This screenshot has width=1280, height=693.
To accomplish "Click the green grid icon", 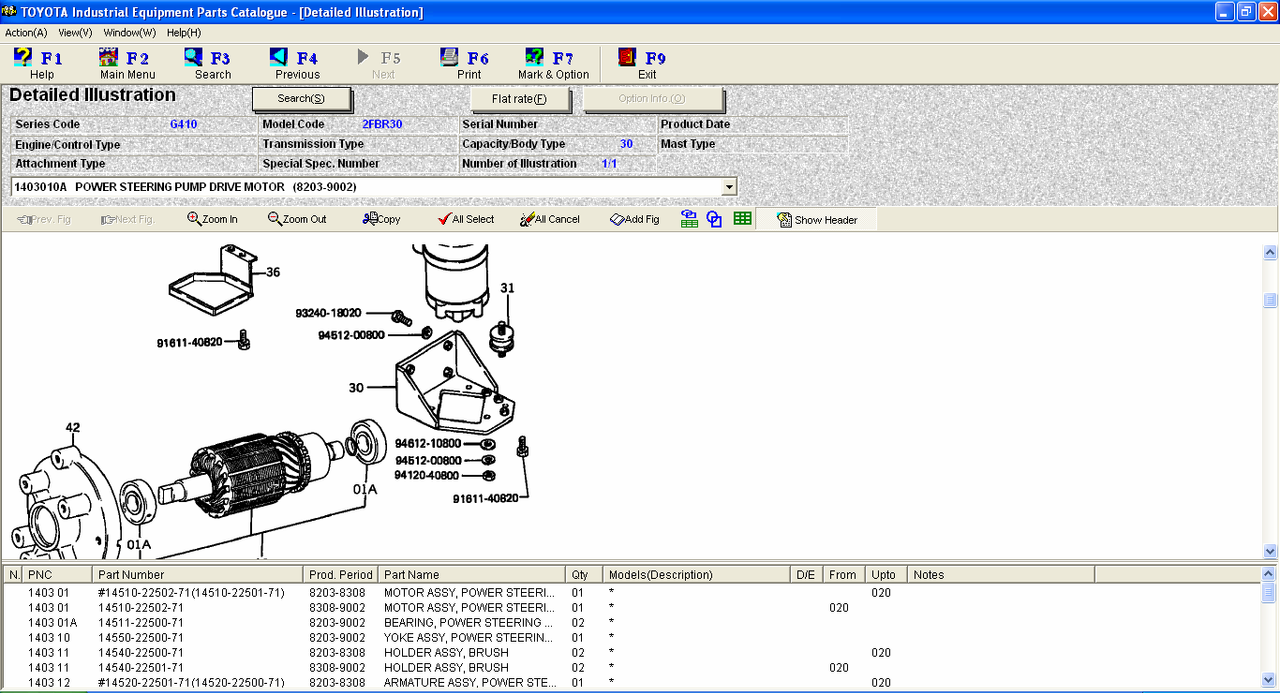I will pyautogui.click(x=742, y=218).
